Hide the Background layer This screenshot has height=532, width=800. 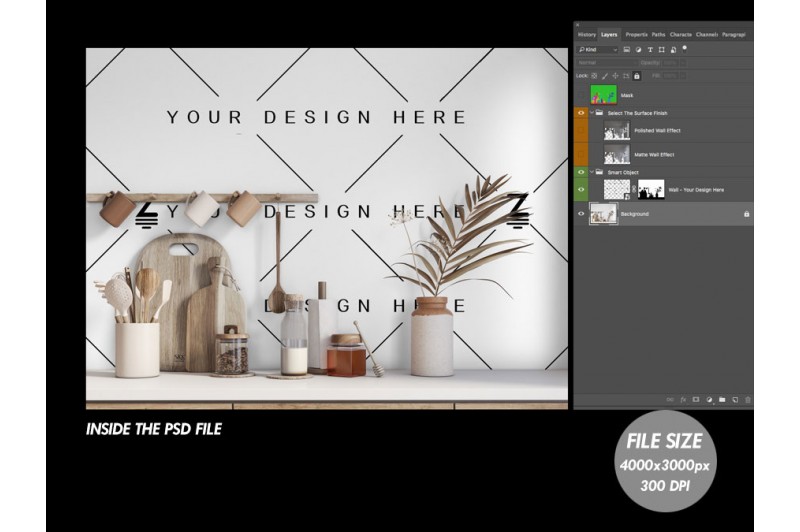coord(581,214)
